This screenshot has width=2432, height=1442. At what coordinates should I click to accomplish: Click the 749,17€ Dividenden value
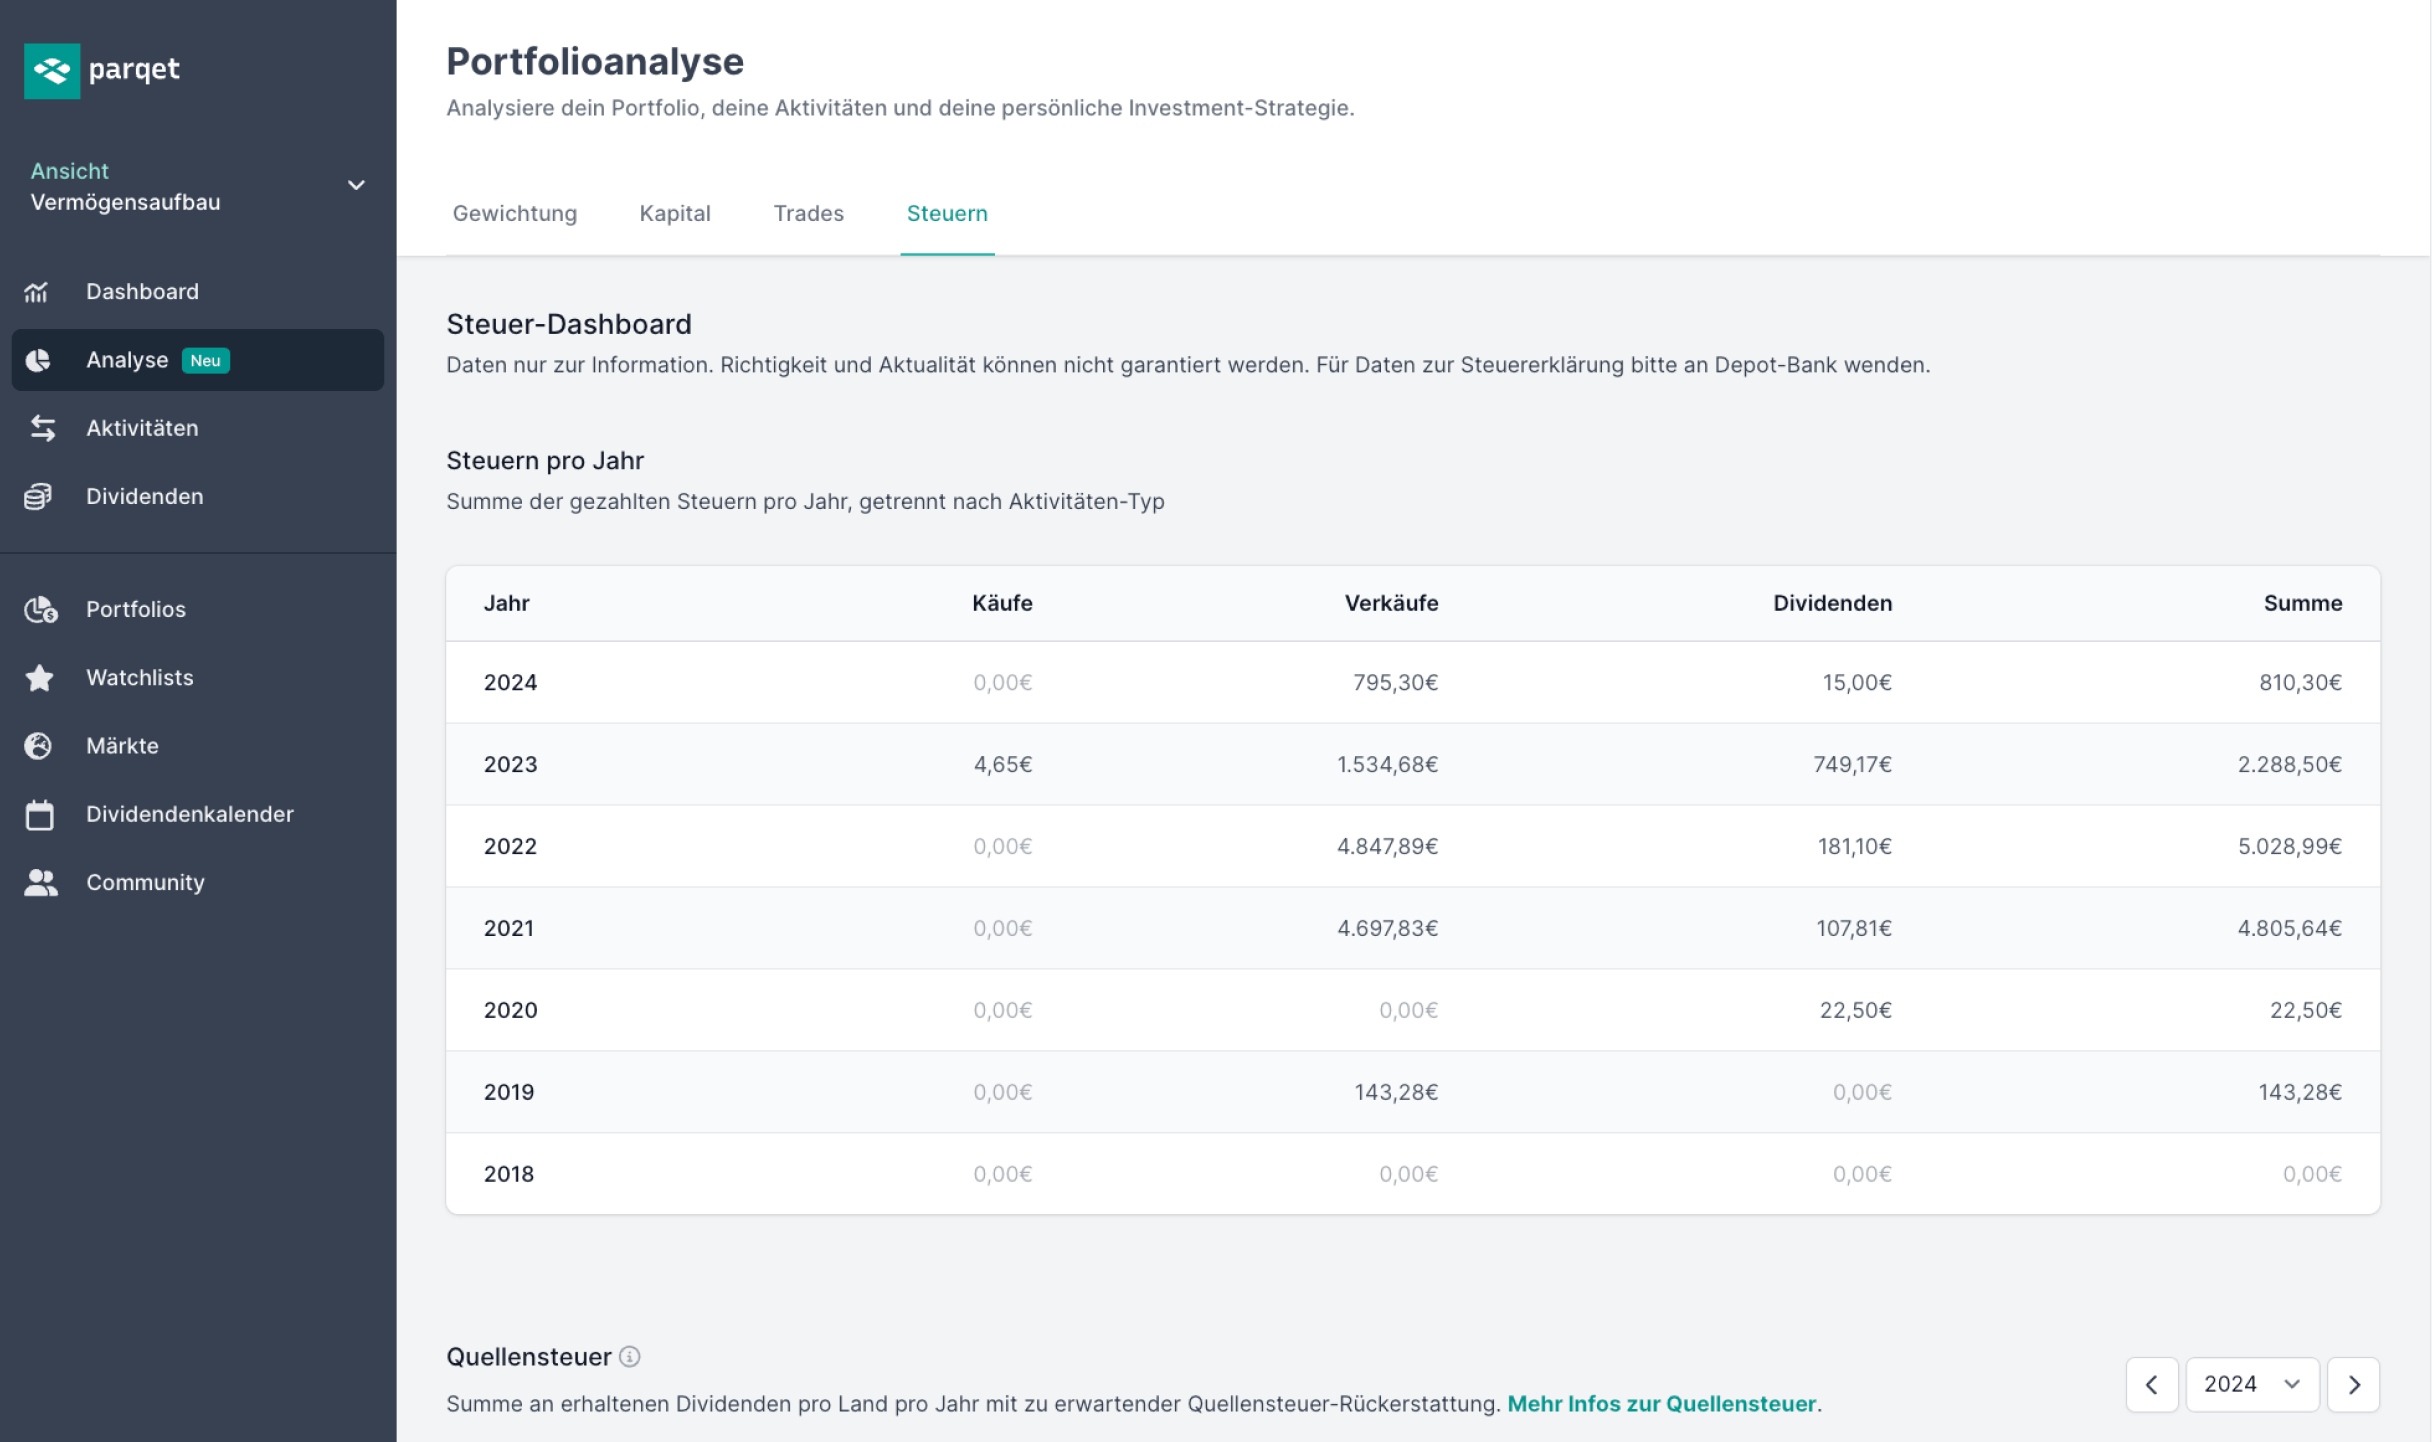[x=1852, y=764]
